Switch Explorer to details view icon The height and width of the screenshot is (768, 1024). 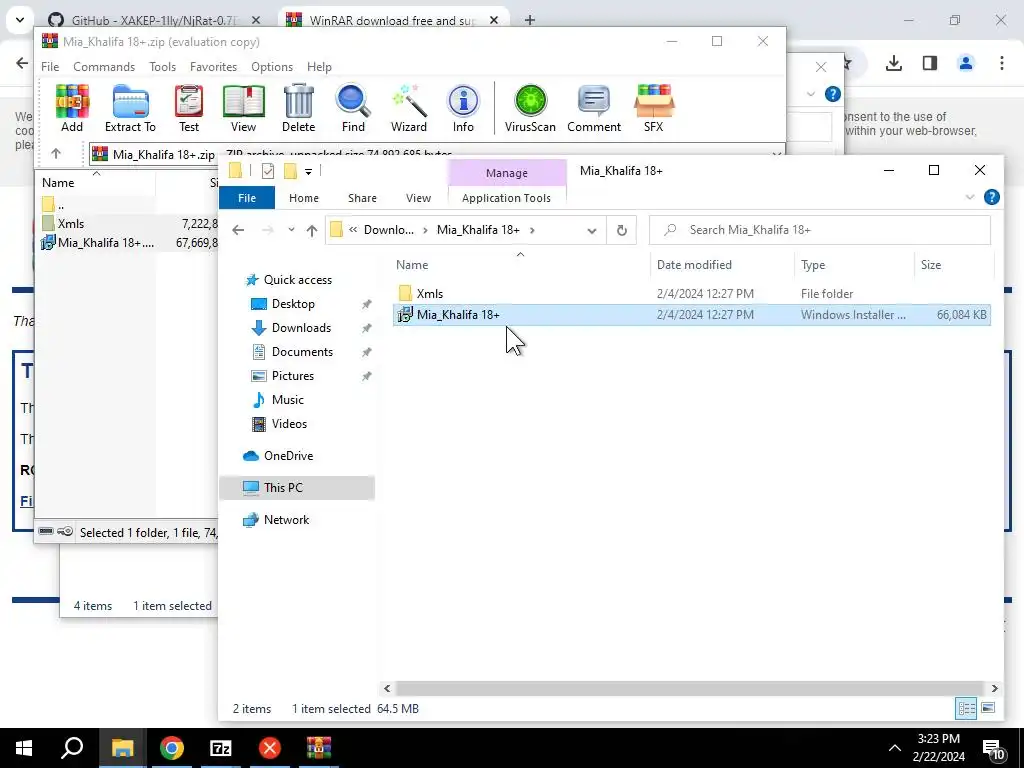click(967, 709)
